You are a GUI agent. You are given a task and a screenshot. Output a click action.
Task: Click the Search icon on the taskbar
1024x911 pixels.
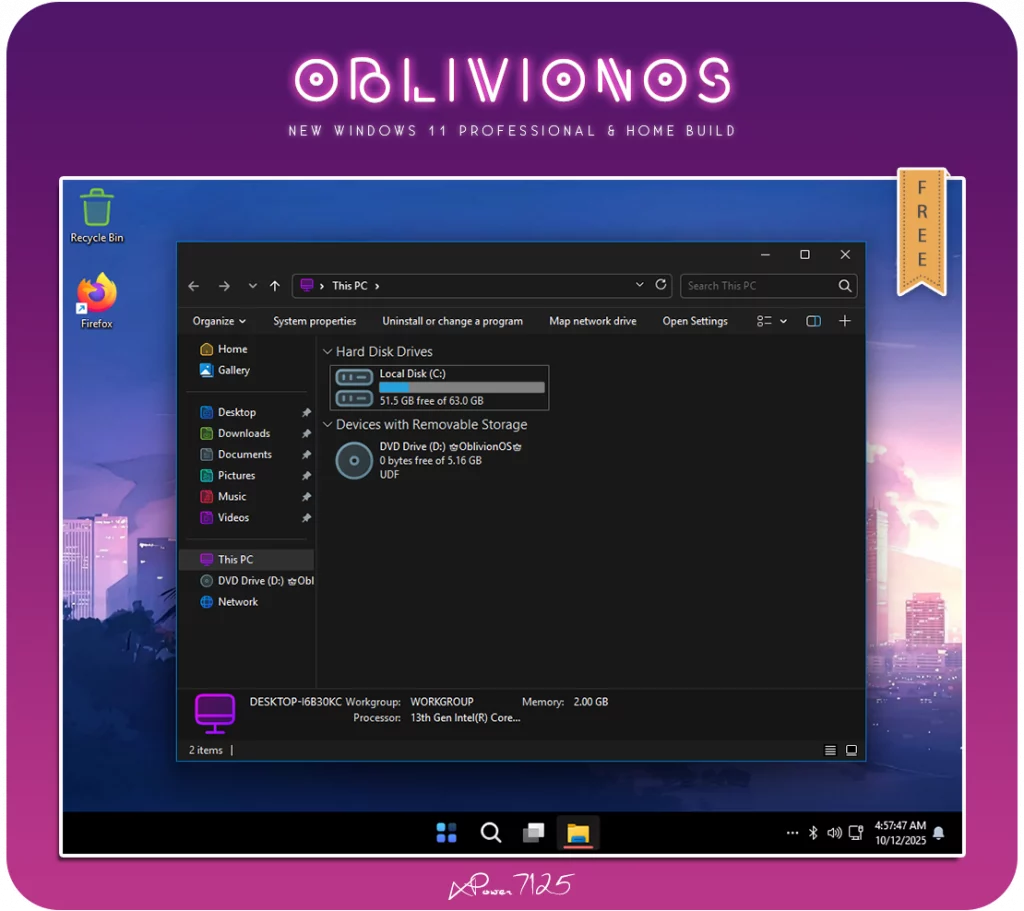tap(490, 832)
